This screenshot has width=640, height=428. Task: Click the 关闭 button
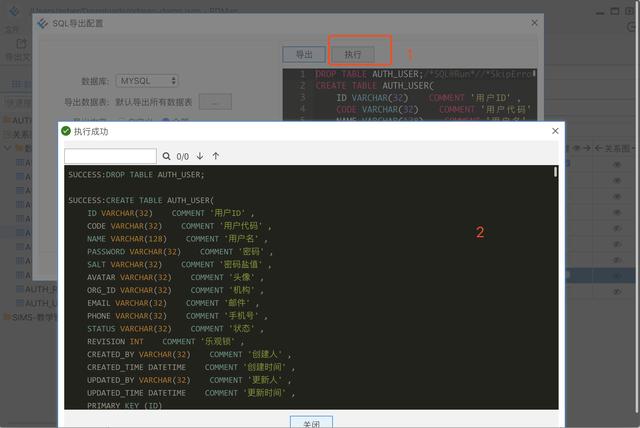point(311,423)
